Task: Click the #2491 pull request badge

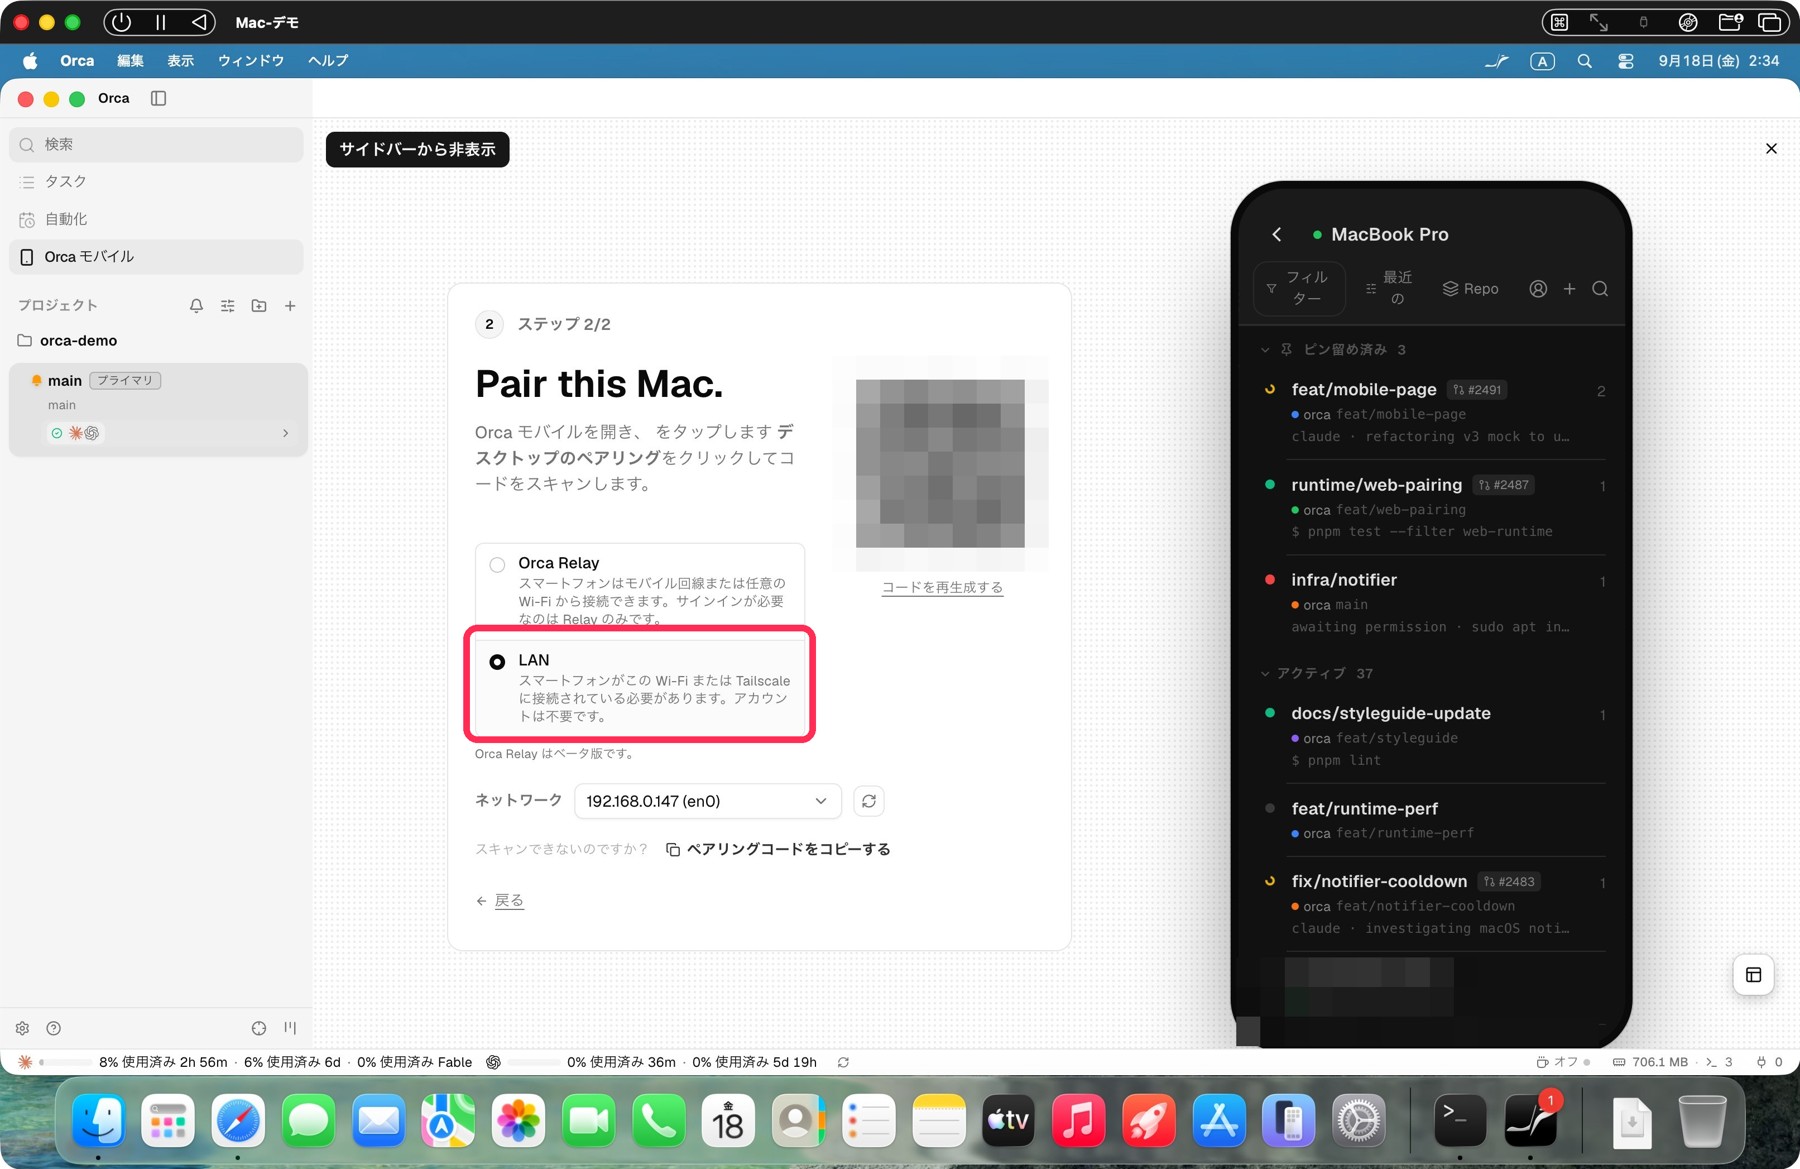Action: point(1478,390)
